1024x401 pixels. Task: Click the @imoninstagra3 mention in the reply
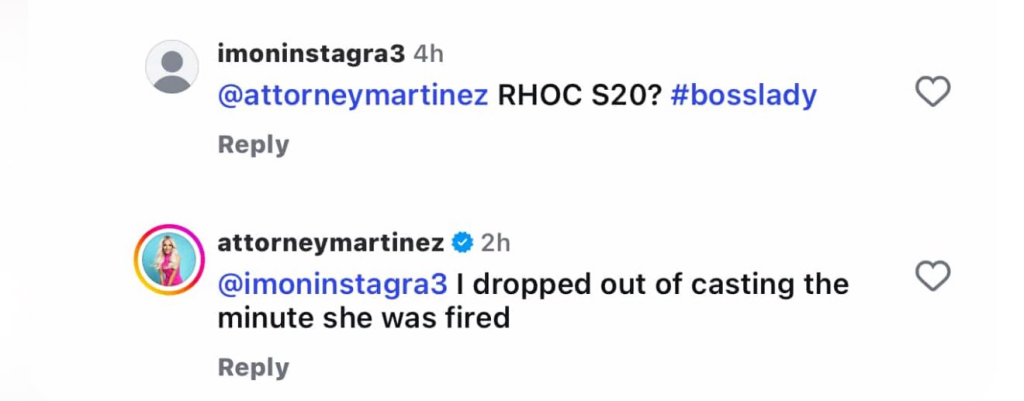332,284
